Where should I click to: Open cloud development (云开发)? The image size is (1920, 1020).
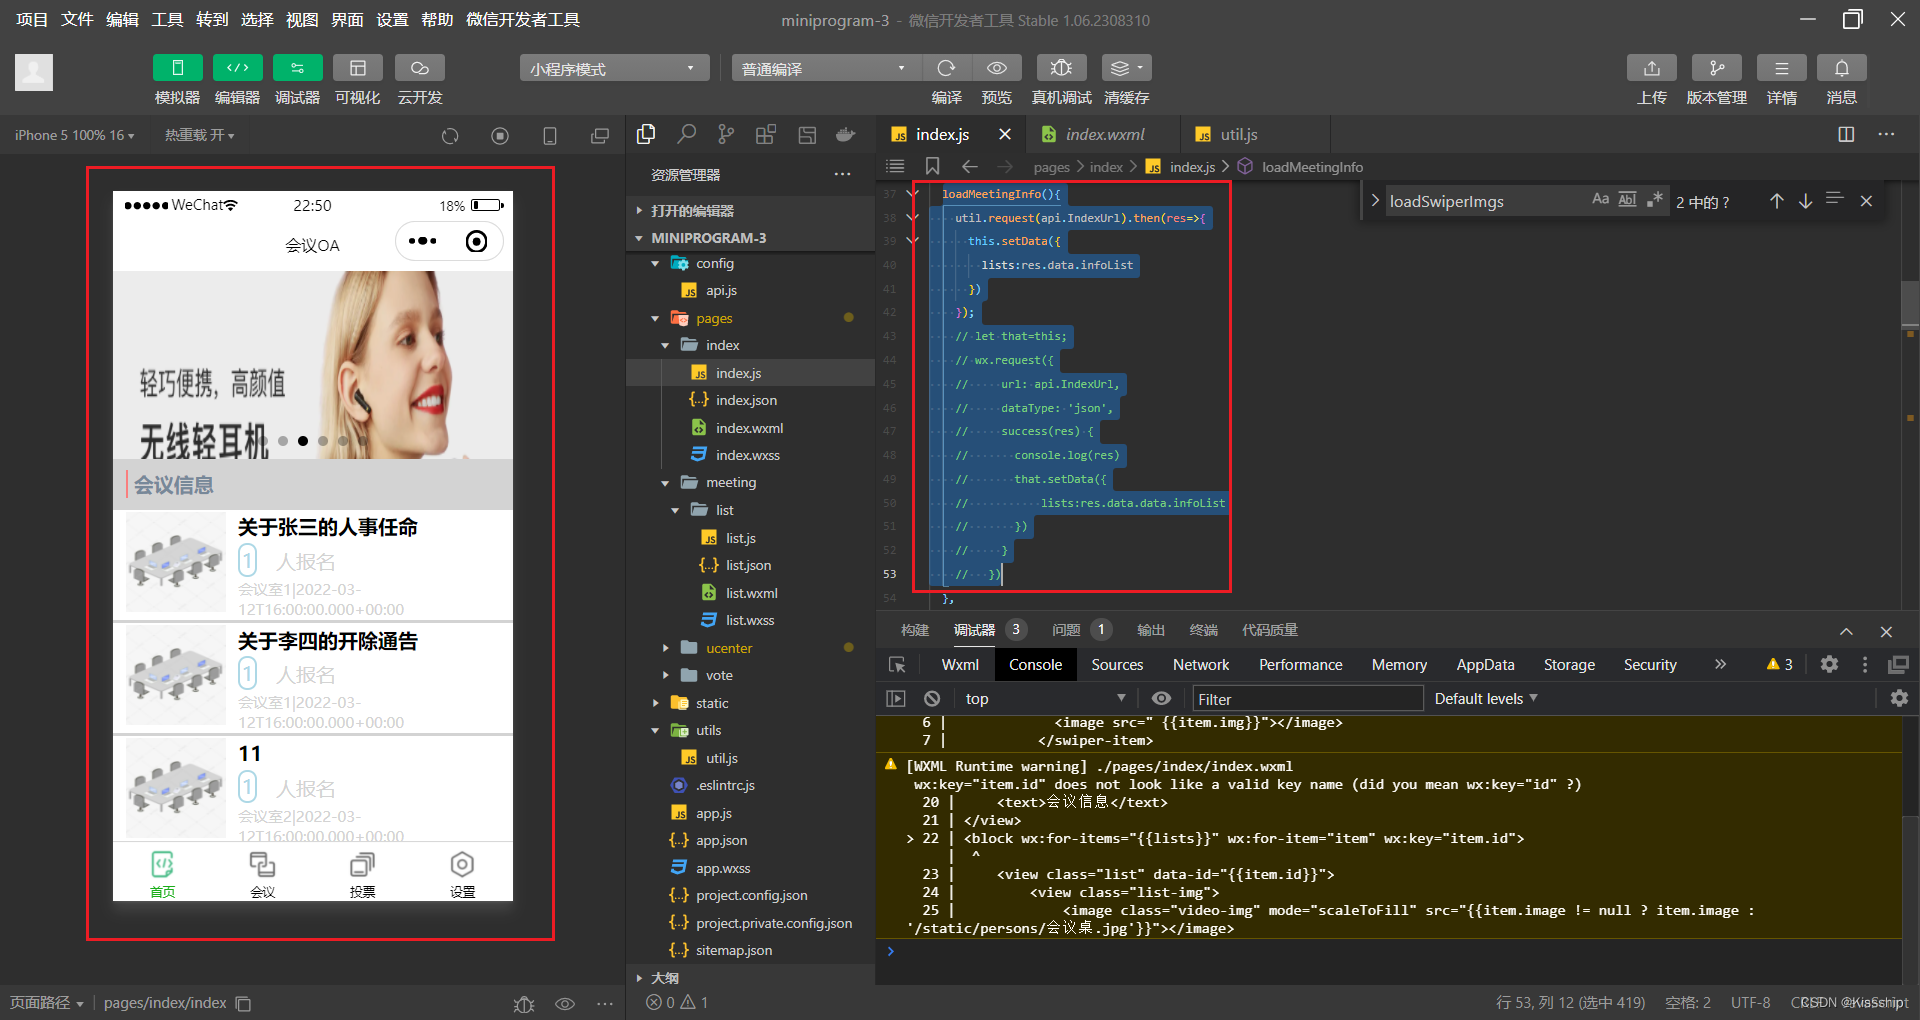[x=420, y=68]
